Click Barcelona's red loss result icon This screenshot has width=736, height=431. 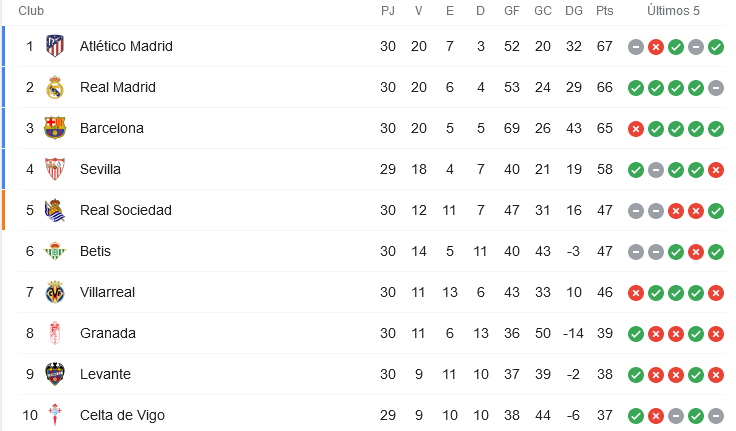pos(636,129)
